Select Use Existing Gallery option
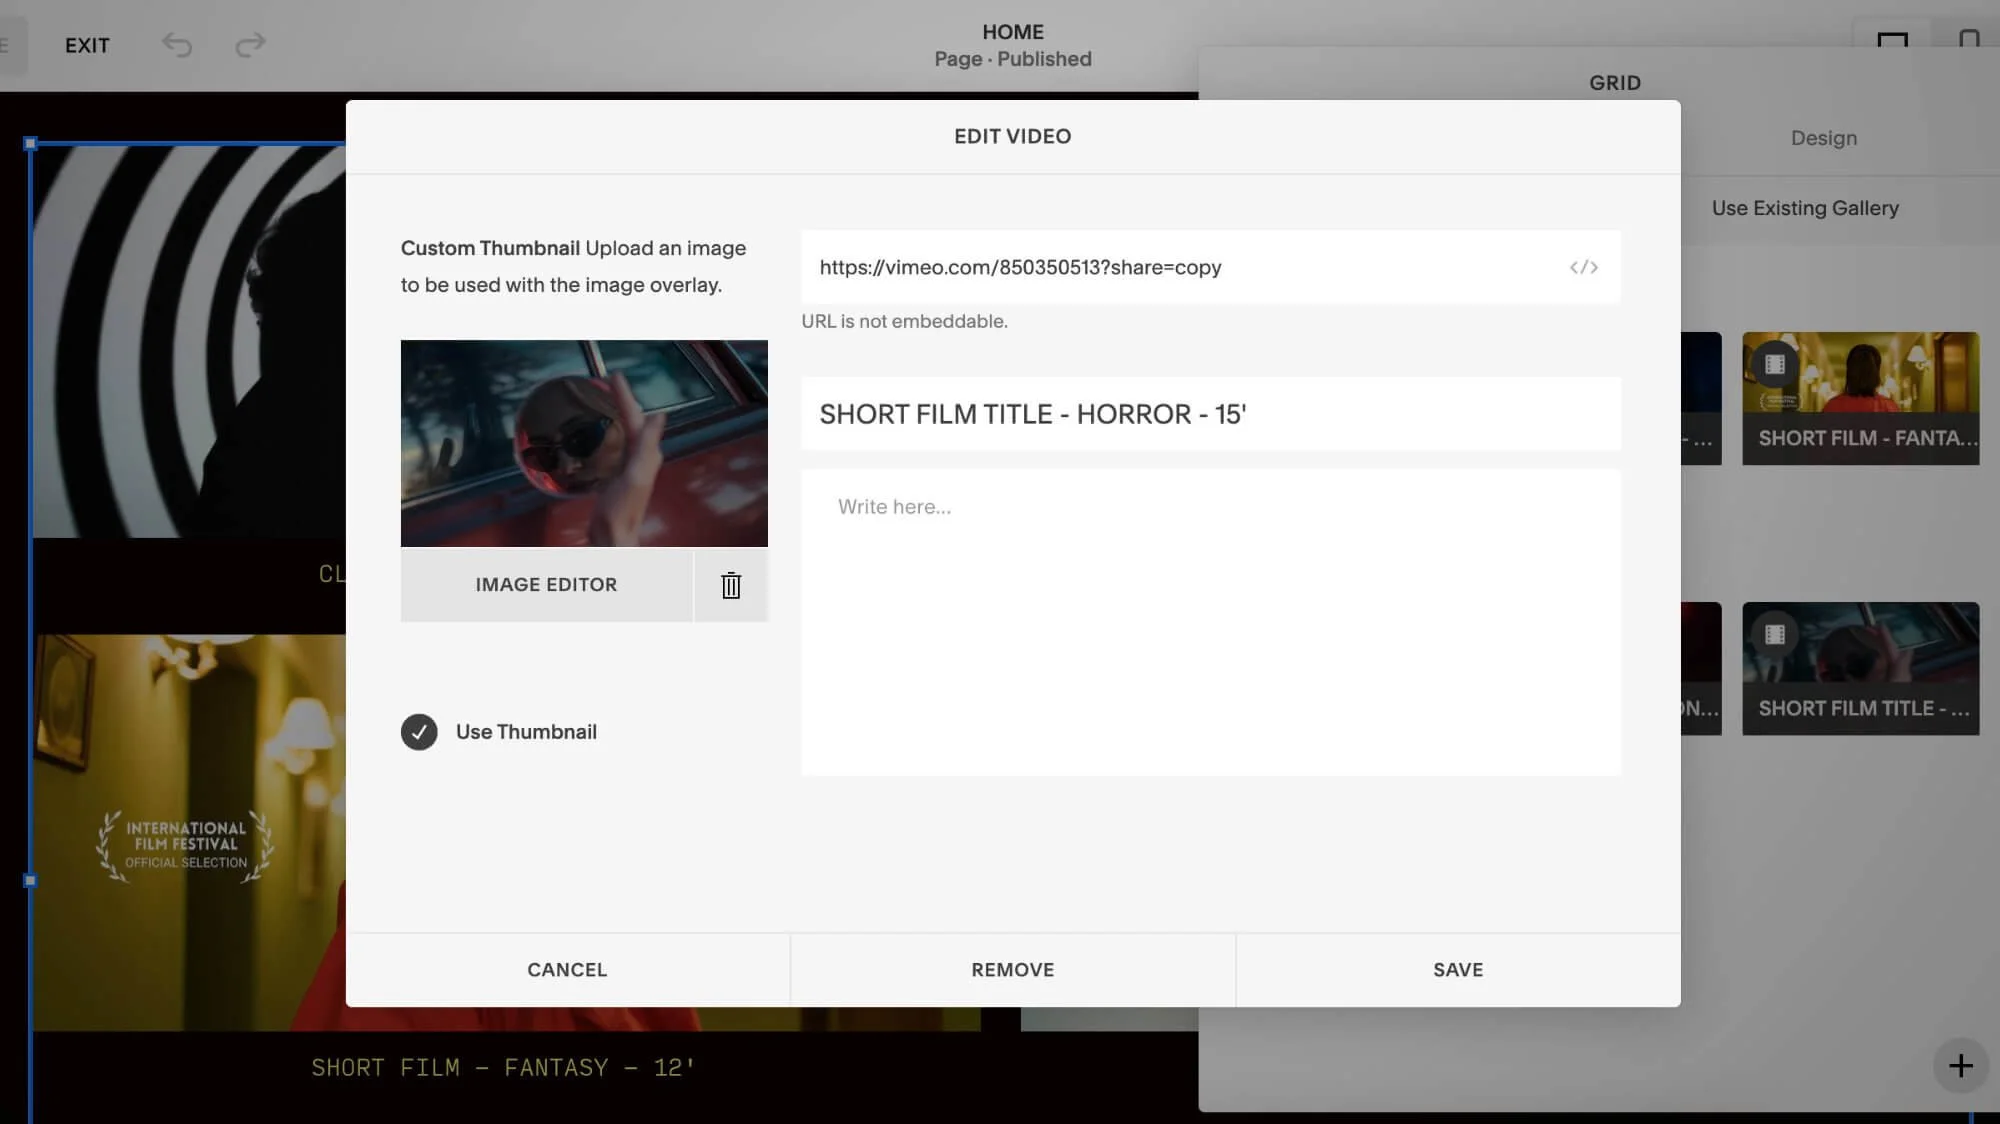The height and width of the screenshot is (1124, 2000). pos(1804,208)
